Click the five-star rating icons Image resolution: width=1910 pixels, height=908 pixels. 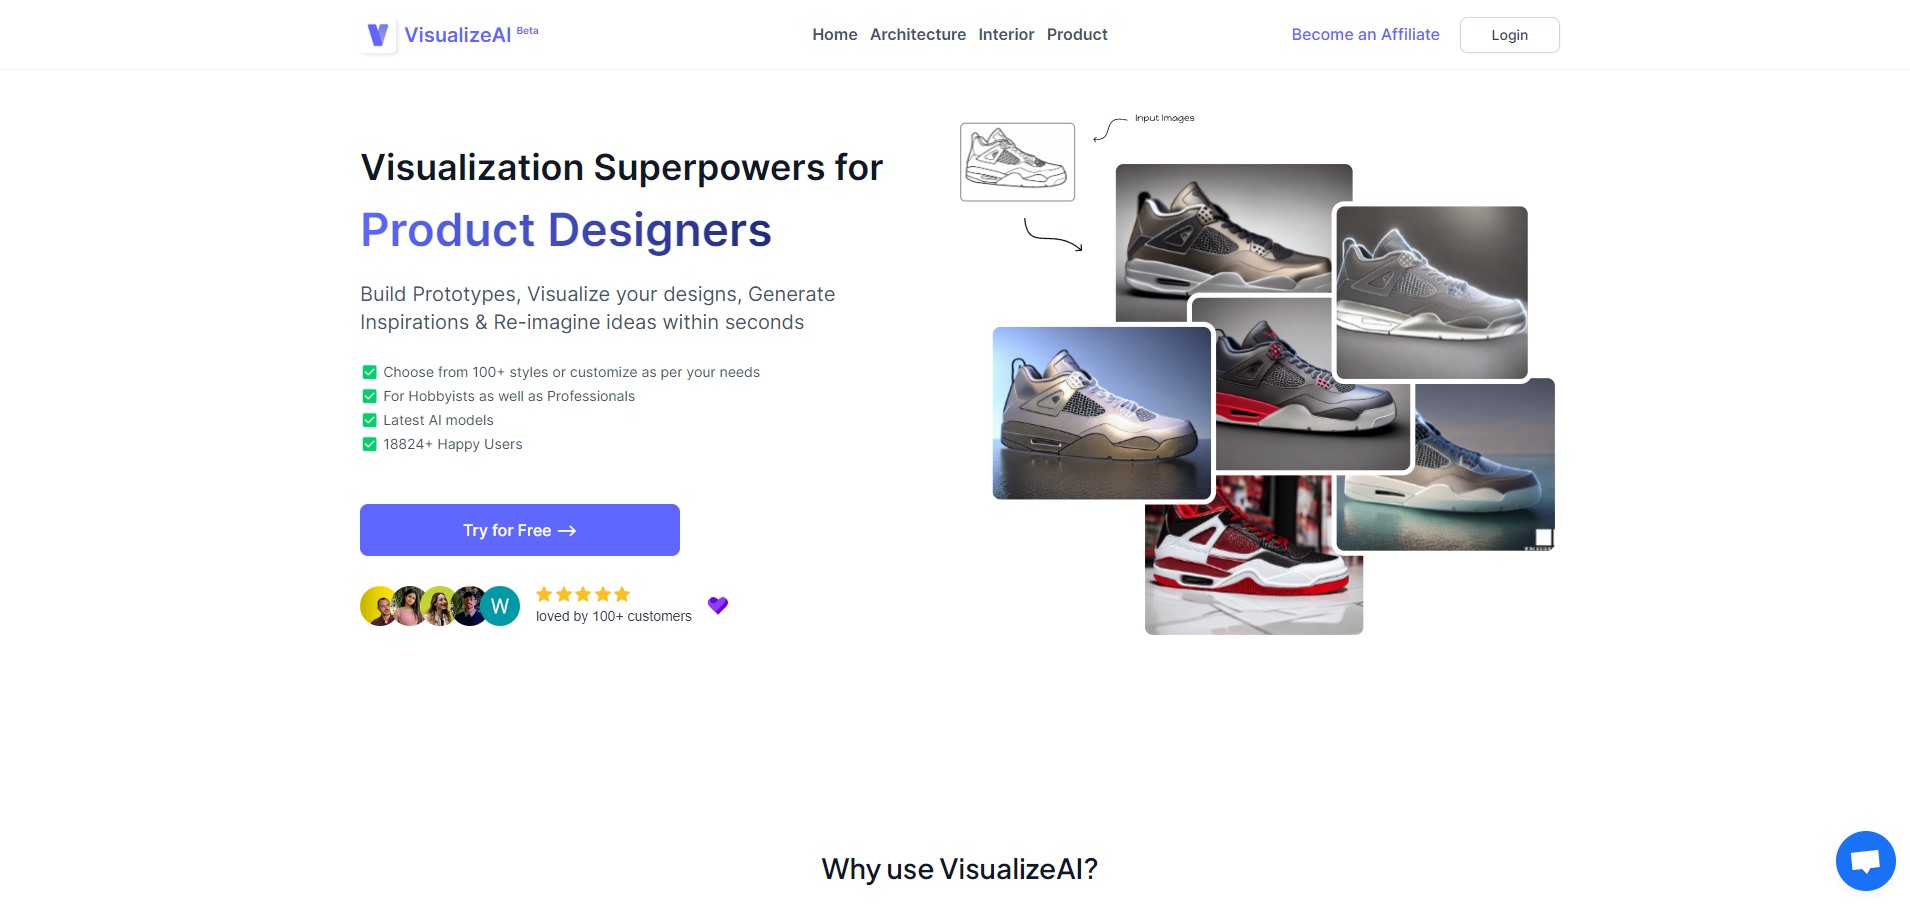pos(583,594)
